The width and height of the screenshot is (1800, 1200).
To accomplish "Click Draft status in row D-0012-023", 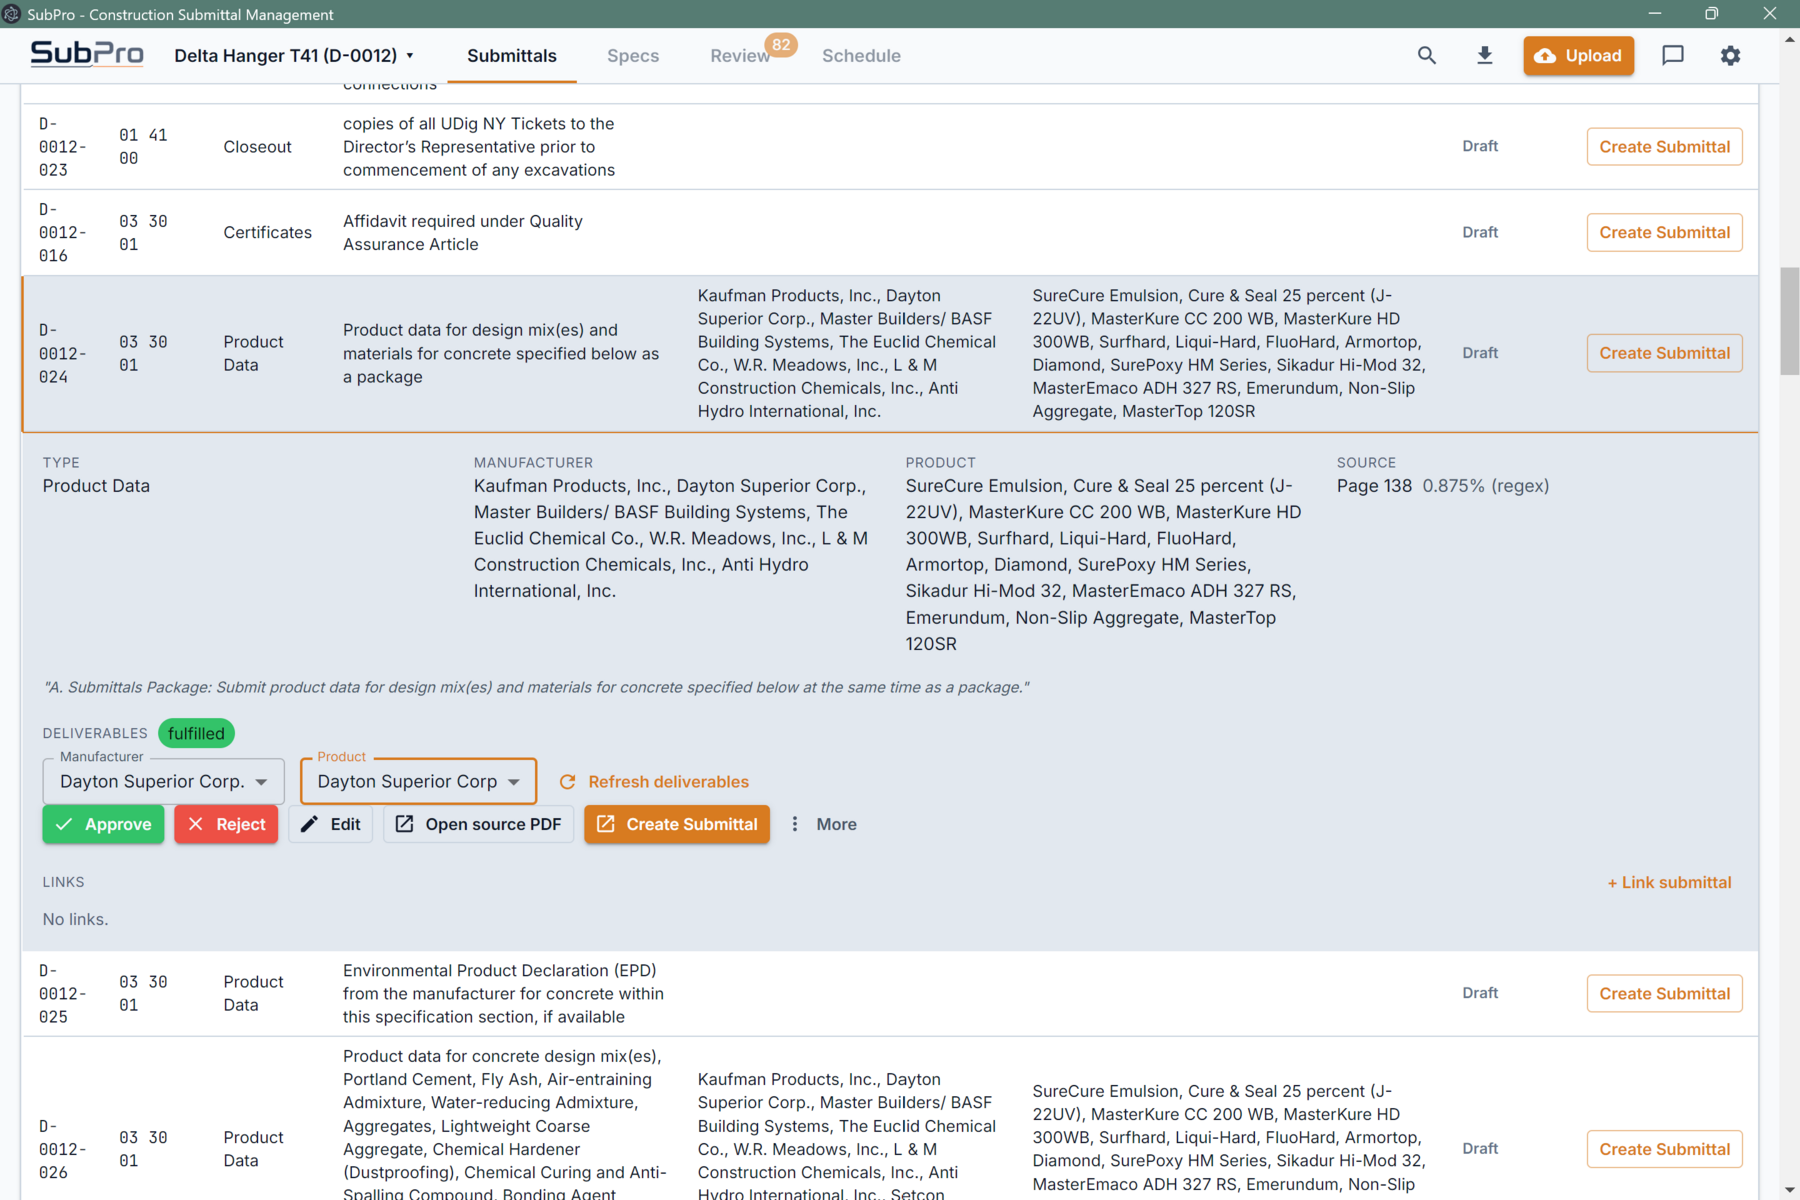I will (x=1480, y=146).
